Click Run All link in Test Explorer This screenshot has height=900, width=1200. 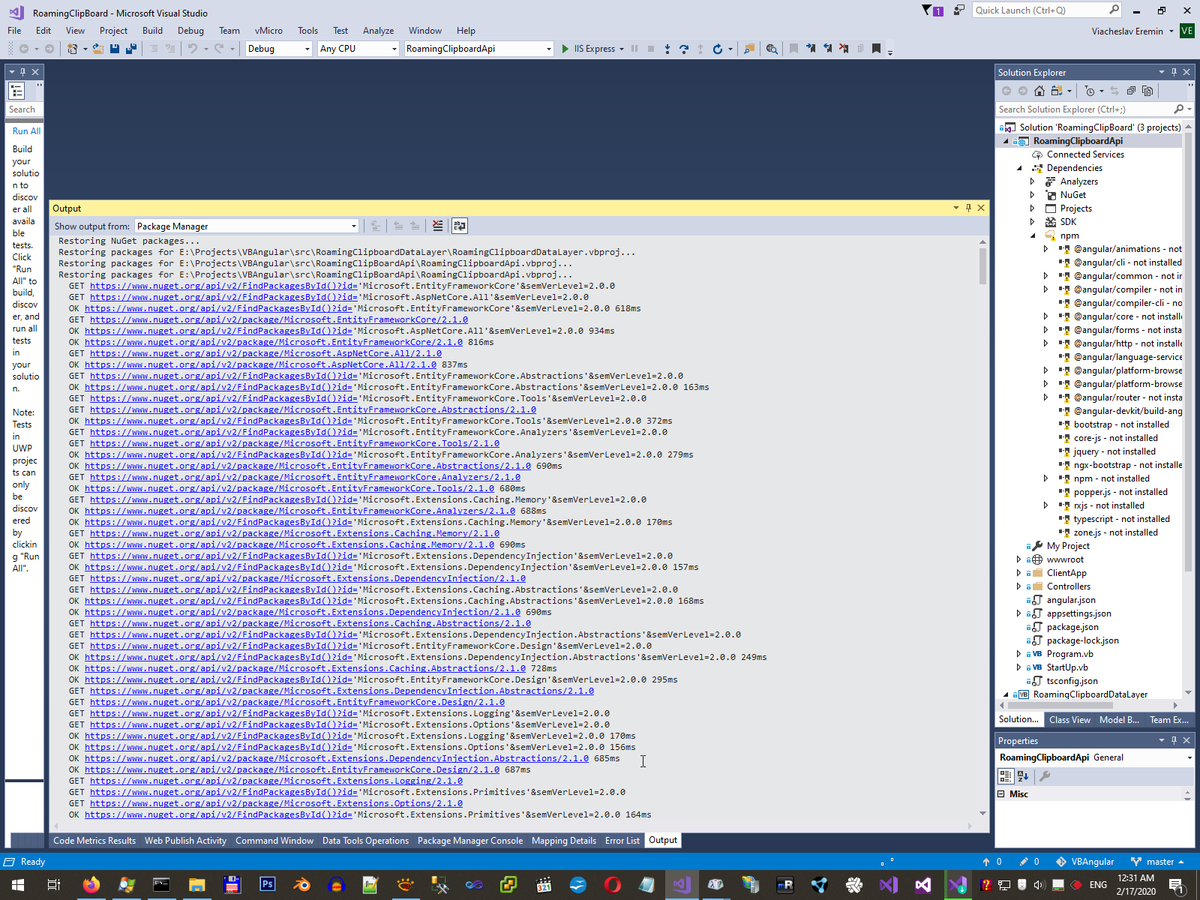pyautogui.click(x=27, y=131)
